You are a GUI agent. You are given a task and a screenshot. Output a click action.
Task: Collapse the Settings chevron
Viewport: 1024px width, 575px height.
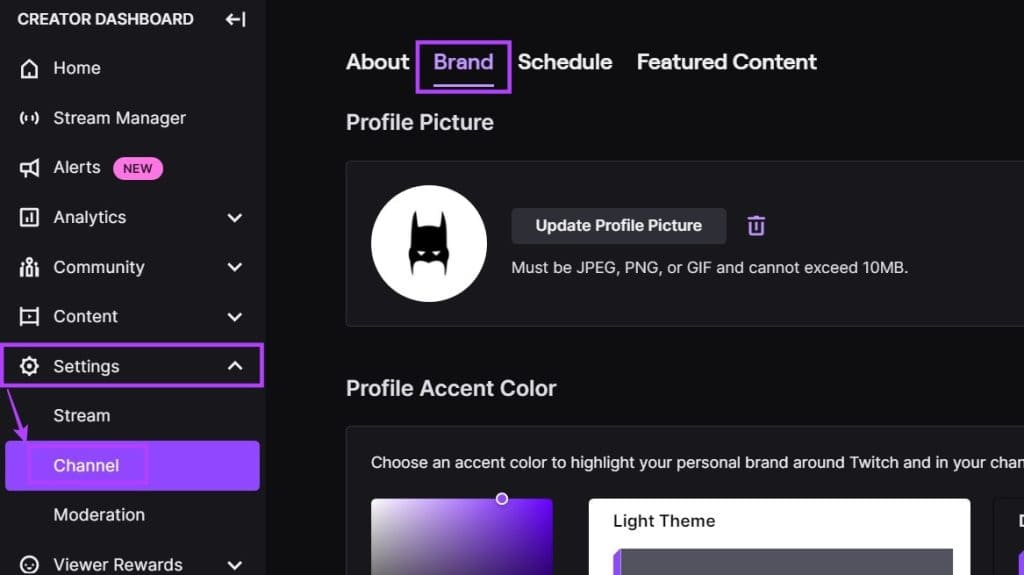[x=235, y=366]
